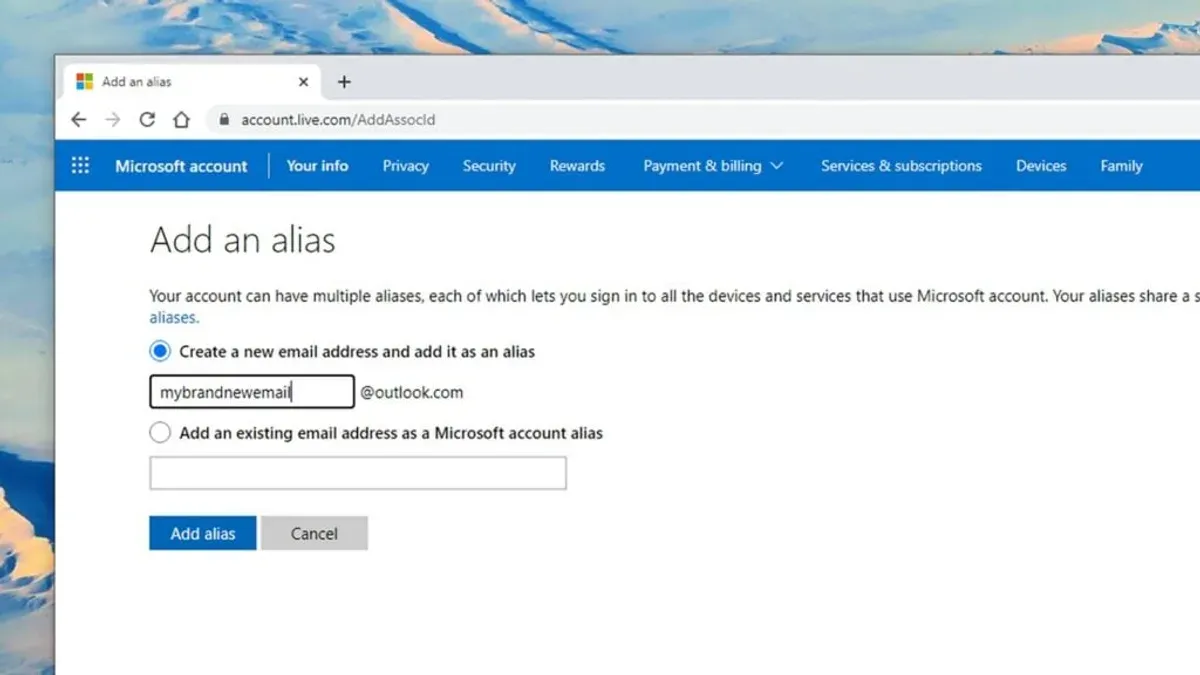
Task: Select the 'Add an alias' browser tab
Action: (x=193, y=82)
